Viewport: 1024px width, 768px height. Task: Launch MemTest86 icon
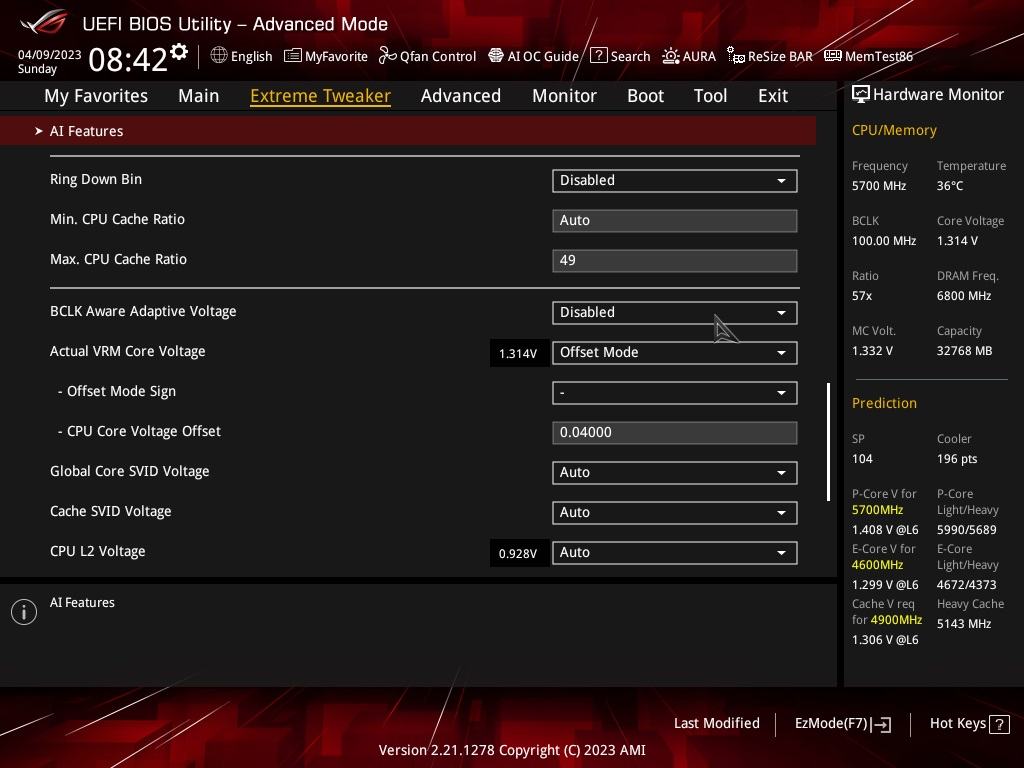[x=833, y=56]
